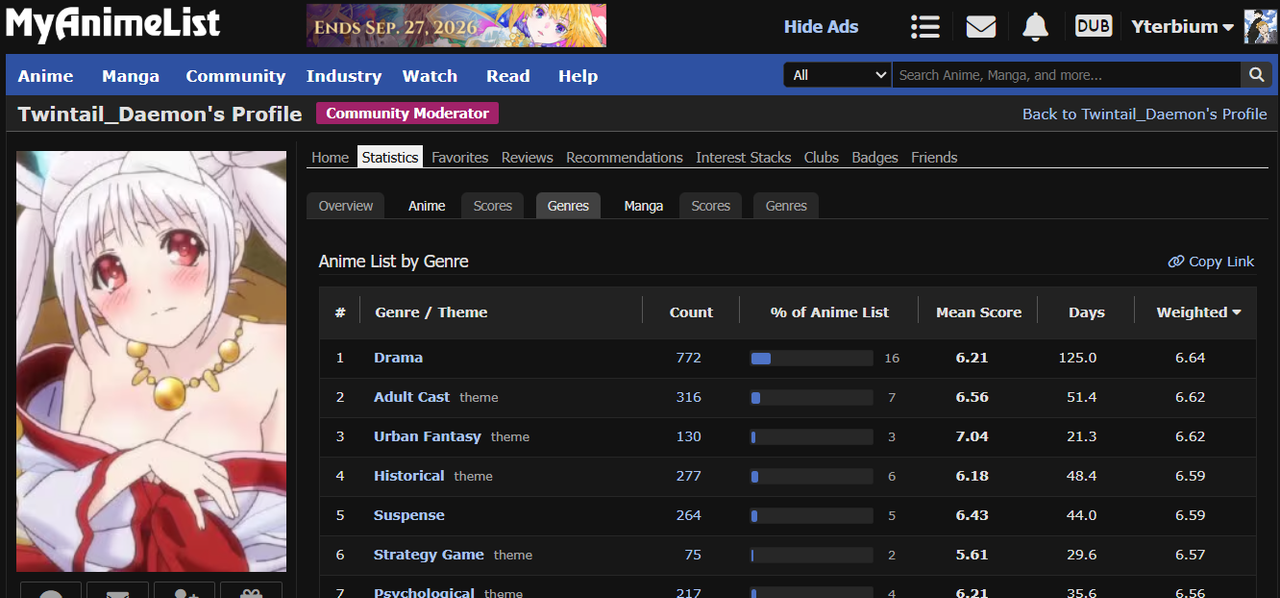Screen dimensions: 1280x598
Task: Open the Urban Fantasy theme link
Action: coord(427,436)
